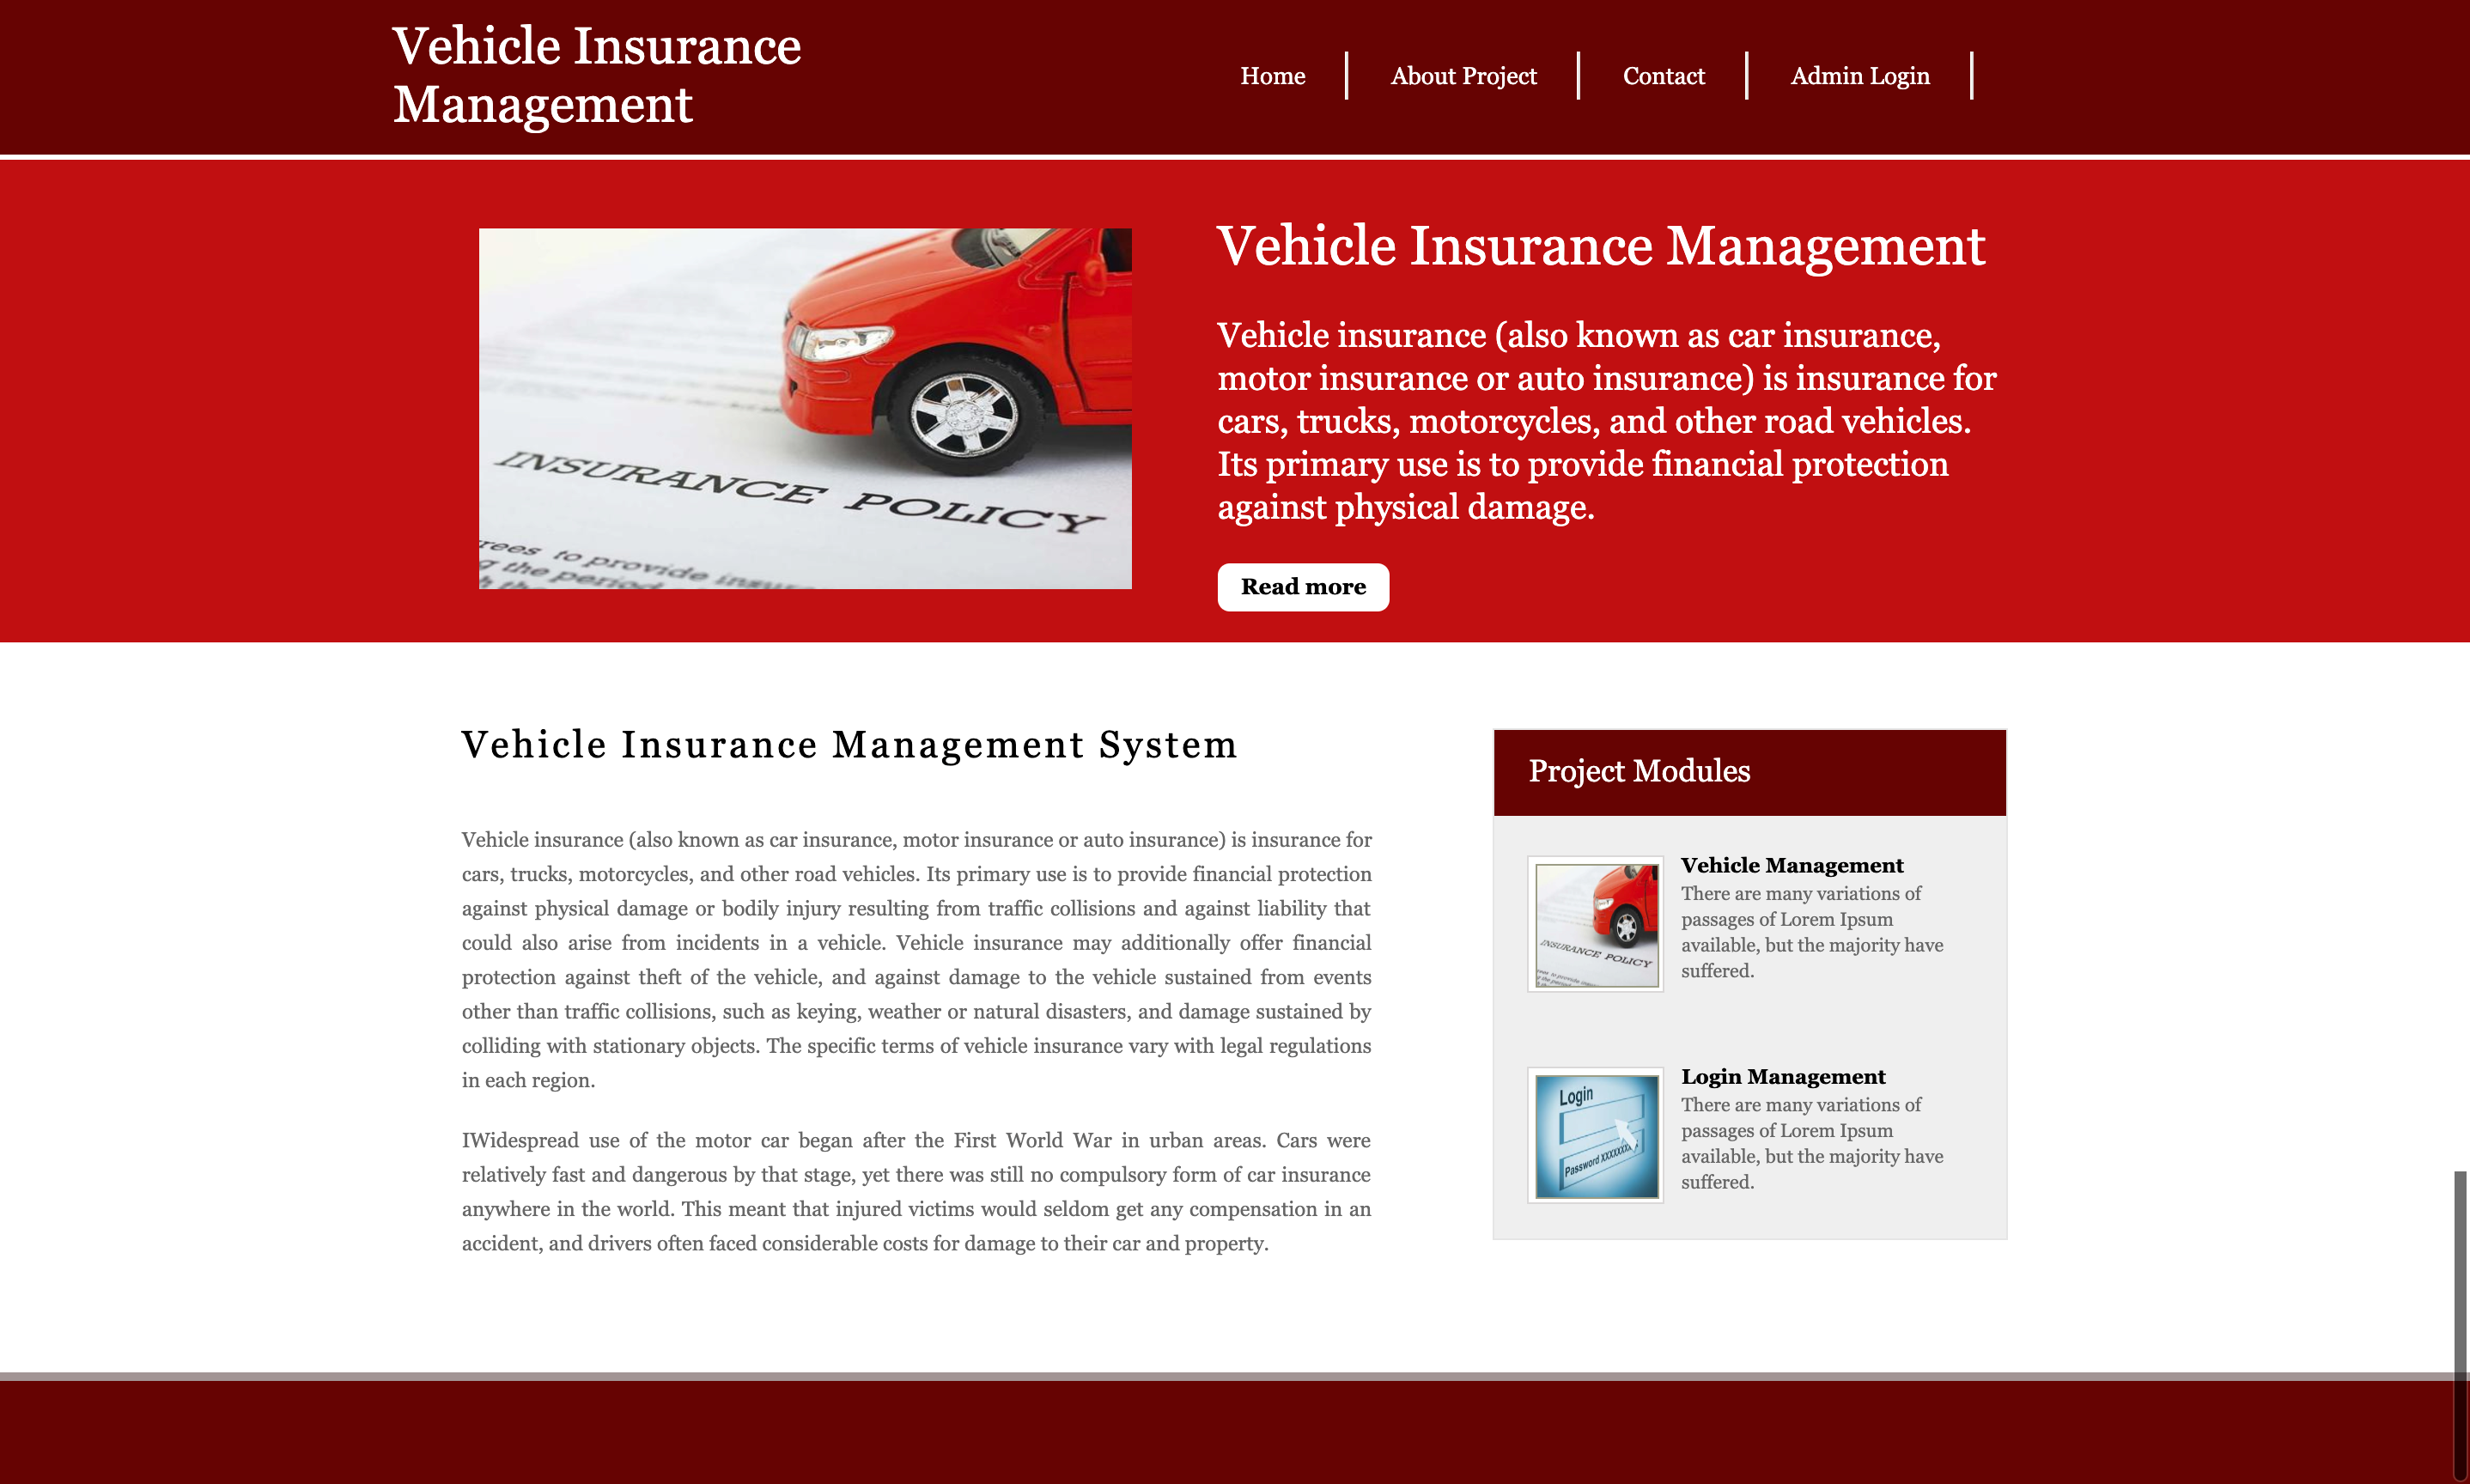Click the Login Management module icon

[1595, 1134]
